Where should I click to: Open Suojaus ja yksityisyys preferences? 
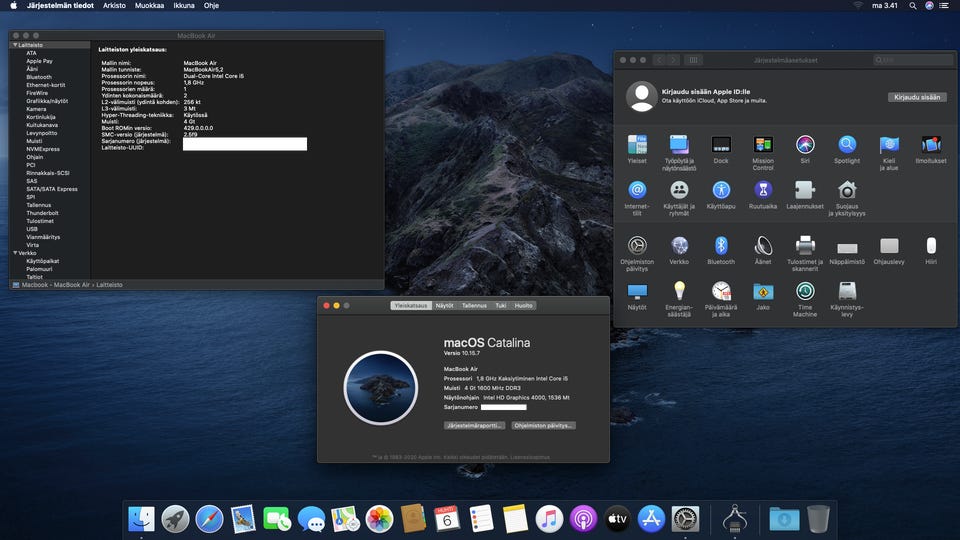(847, 190)
